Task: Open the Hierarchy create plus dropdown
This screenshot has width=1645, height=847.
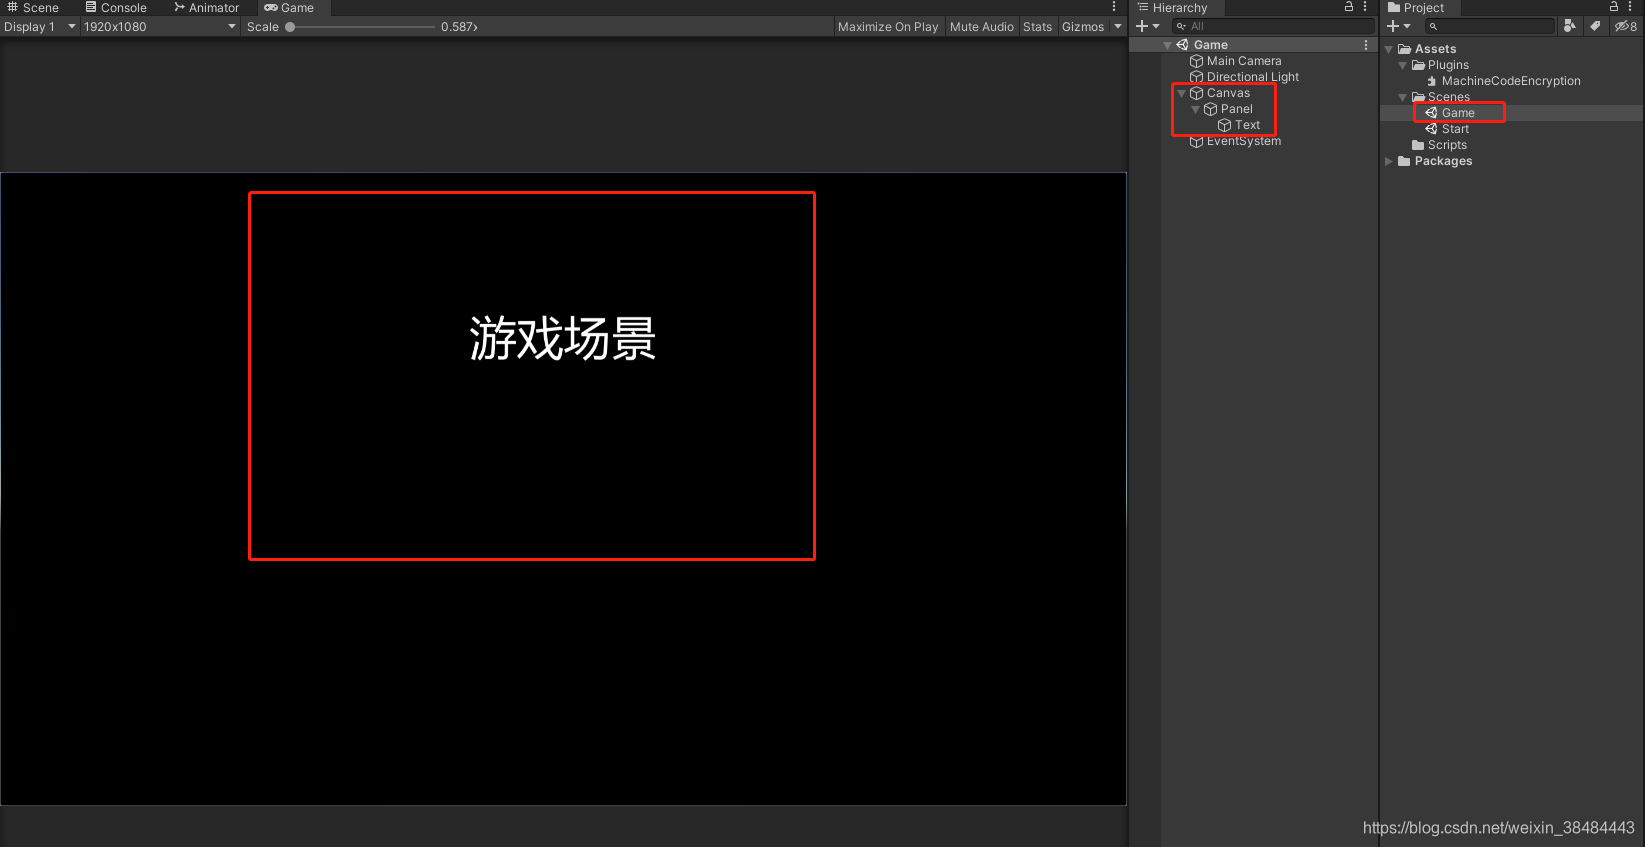Action: [x=1147, y=26]
